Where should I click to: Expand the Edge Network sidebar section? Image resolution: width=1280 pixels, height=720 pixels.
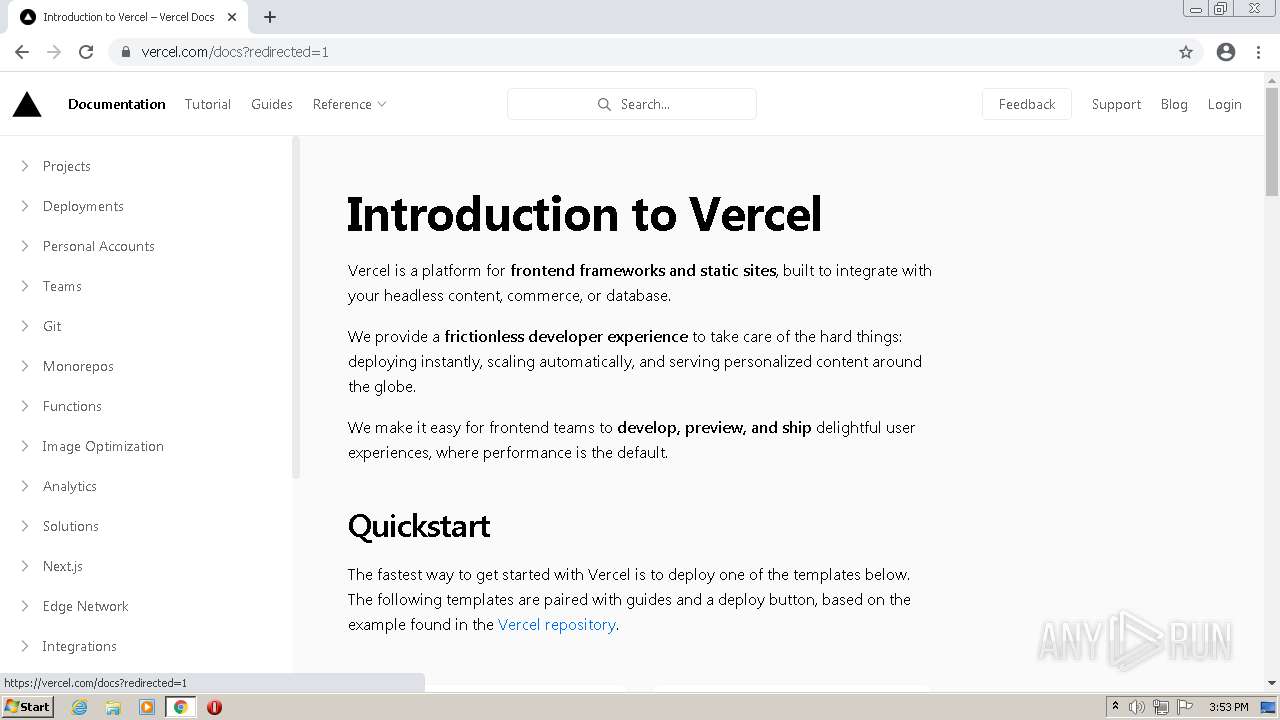[85, 606]
